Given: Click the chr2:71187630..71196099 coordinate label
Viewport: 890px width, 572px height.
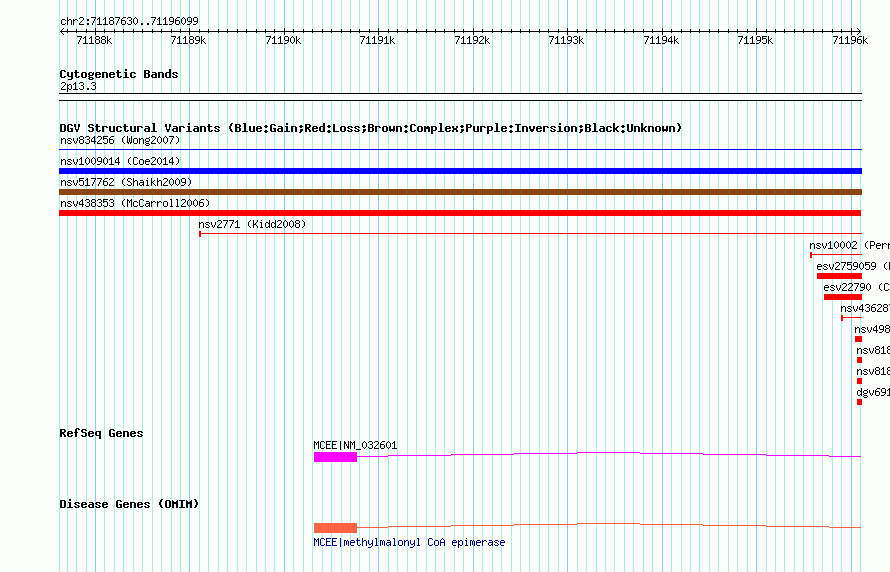Looking at the screenshot, I should (129, 21).
